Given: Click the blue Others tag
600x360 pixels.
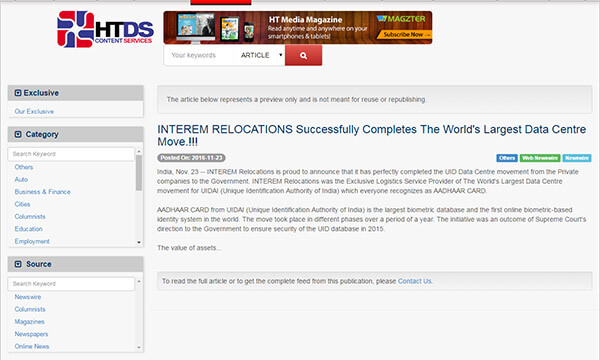Looking at the screenshot, I should 507,158.
